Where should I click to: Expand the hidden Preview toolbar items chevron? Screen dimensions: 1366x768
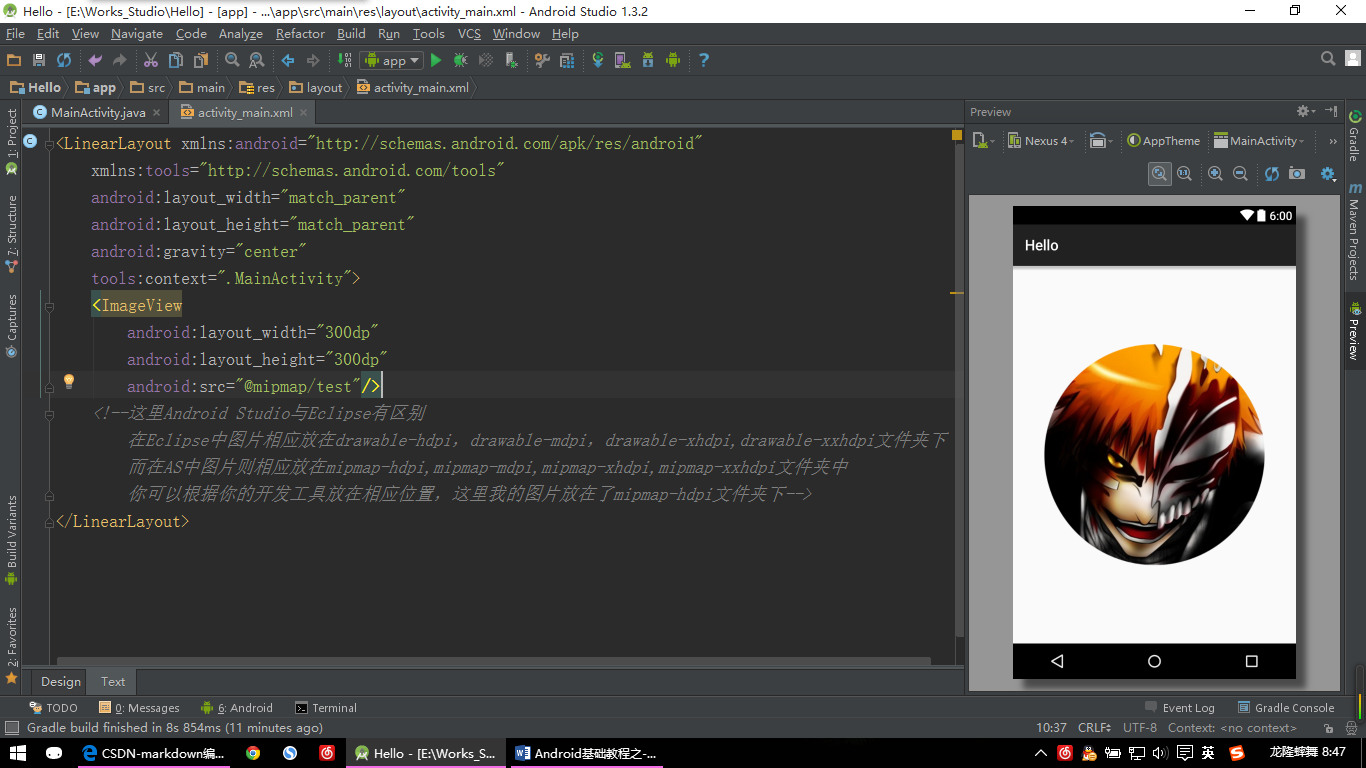pos(1333,141)
